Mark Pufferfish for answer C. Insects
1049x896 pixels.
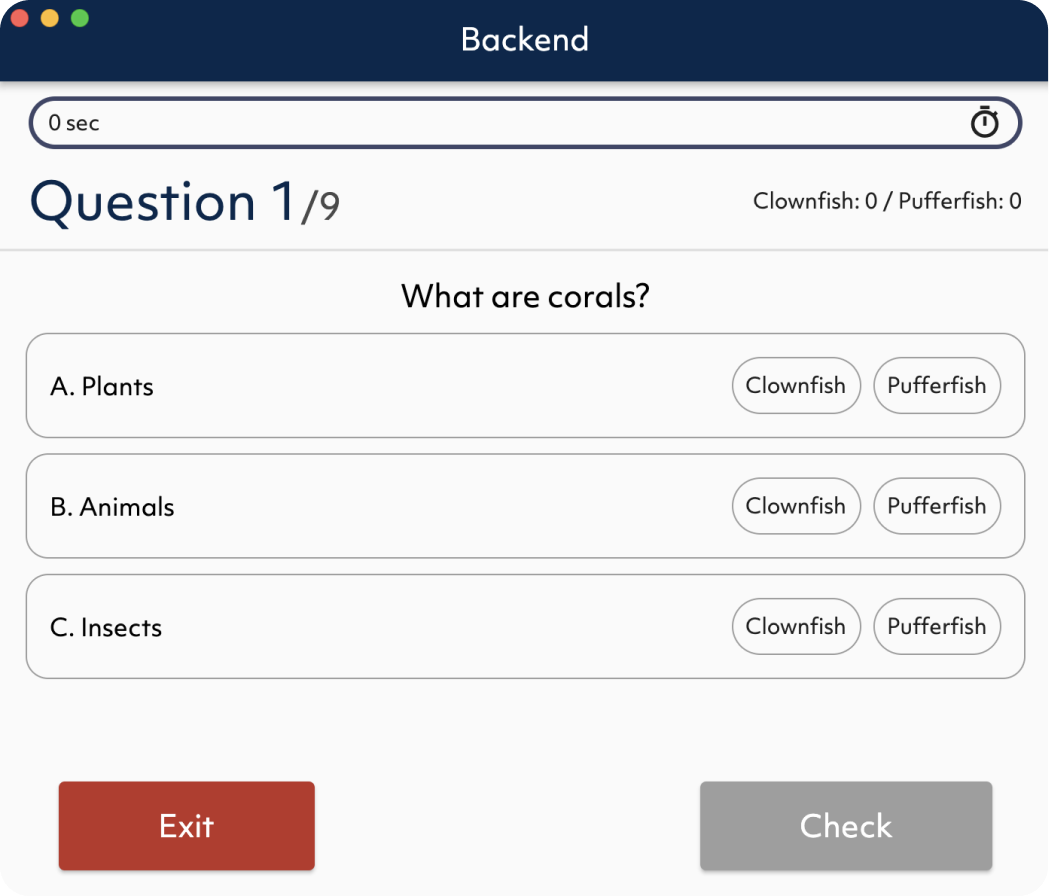[x=937, y=626]
